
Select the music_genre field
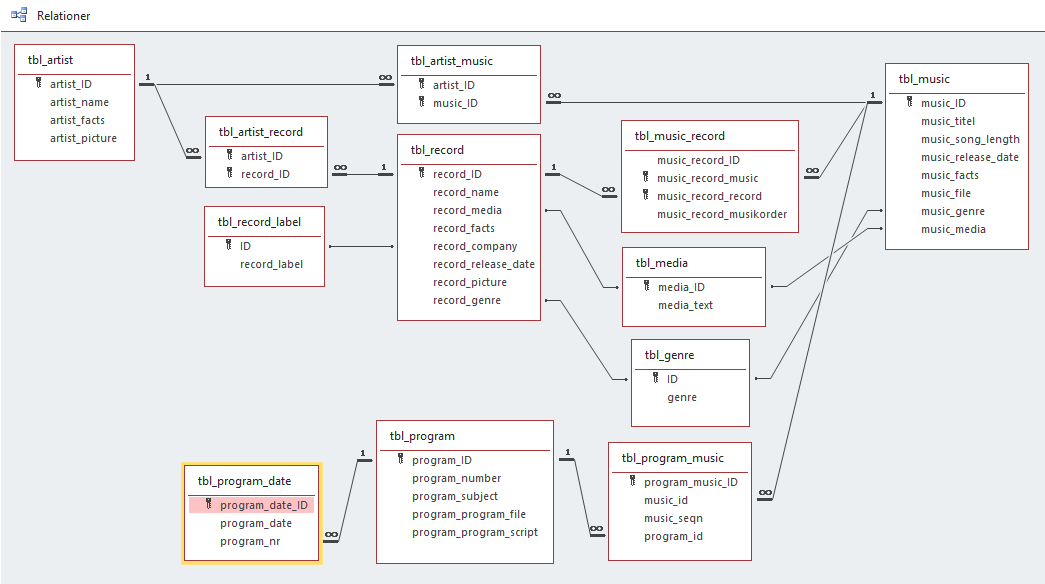(953, 211)
